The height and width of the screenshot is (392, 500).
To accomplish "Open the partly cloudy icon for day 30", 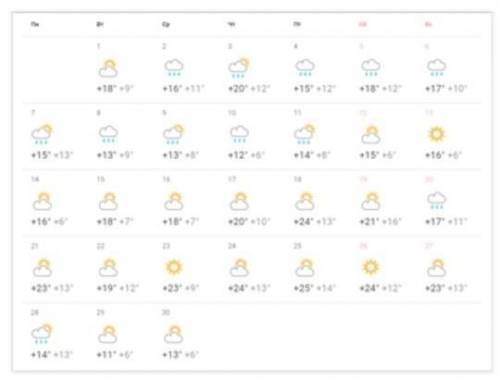I will 174,334.
